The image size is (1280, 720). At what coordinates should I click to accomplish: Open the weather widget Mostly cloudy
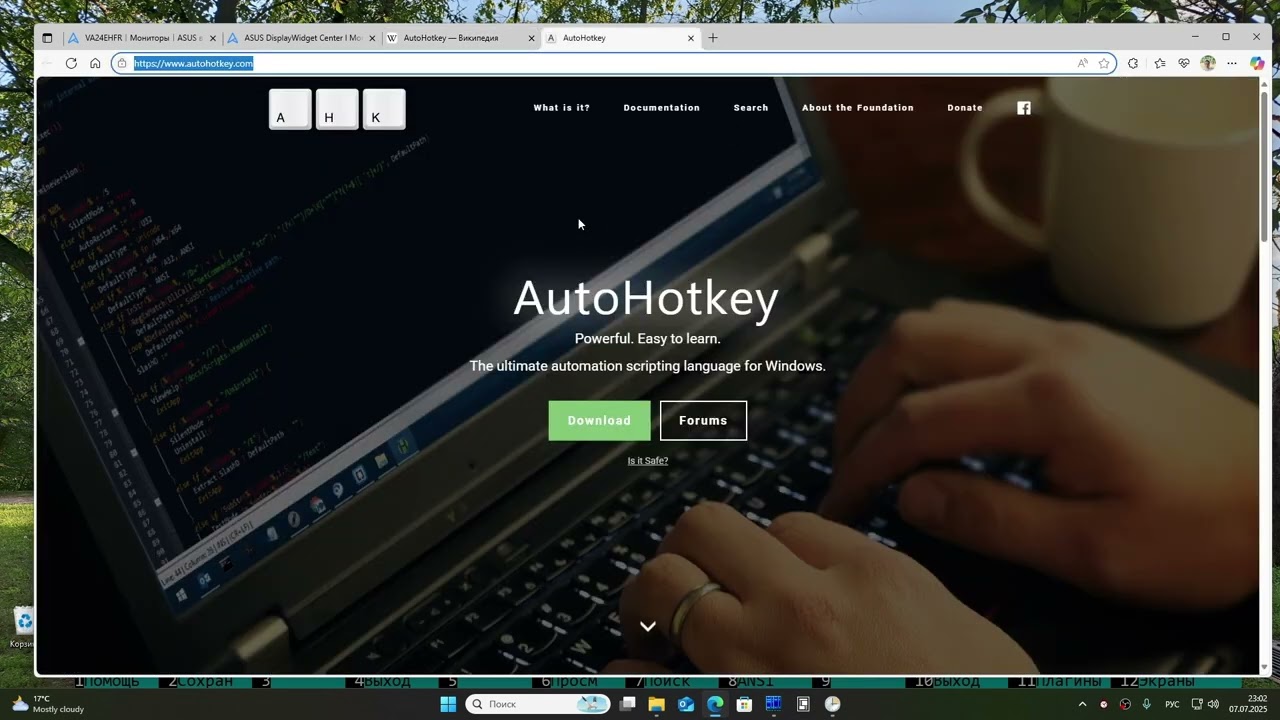47,704
